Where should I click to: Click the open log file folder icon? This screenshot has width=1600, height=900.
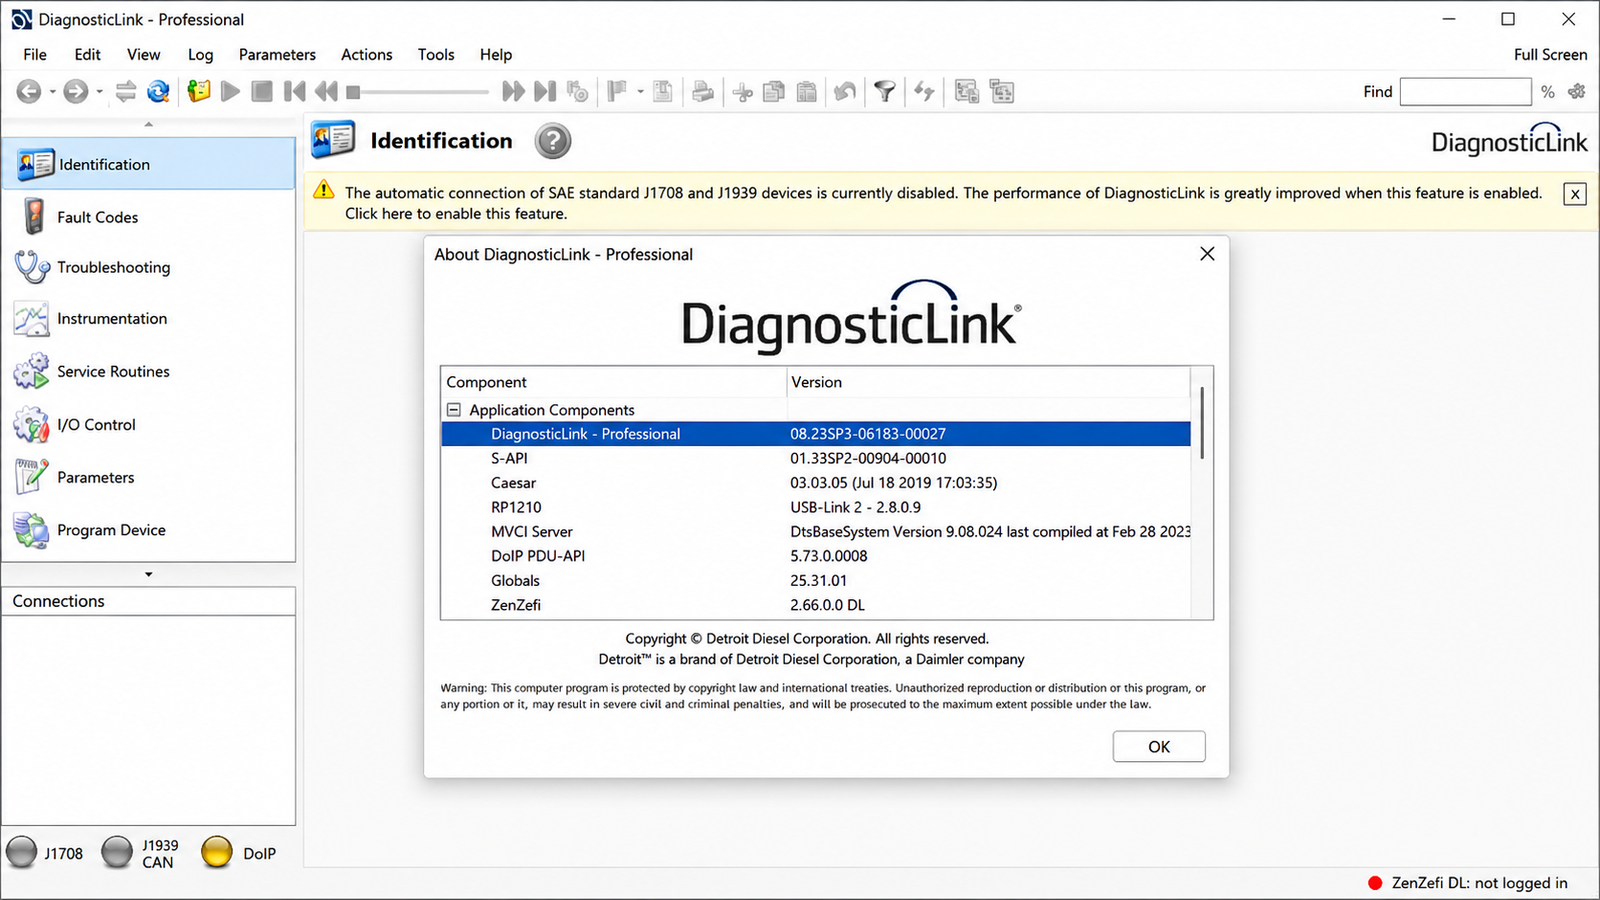pos(199,92)
